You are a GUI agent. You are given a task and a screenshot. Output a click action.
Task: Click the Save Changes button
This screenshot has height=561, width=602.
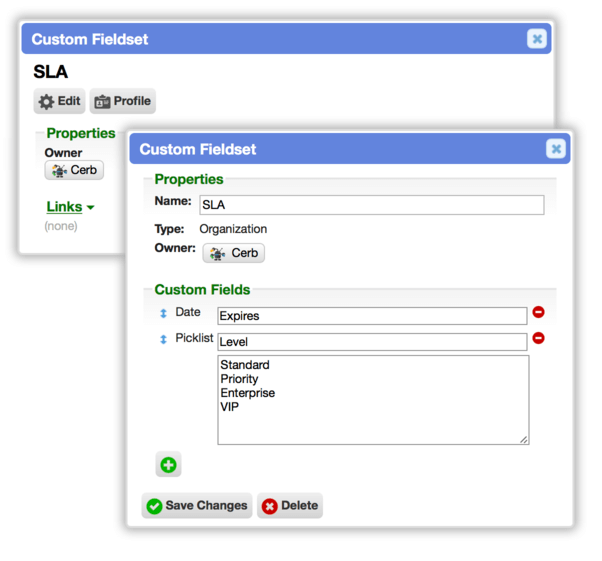pos(197,506)
